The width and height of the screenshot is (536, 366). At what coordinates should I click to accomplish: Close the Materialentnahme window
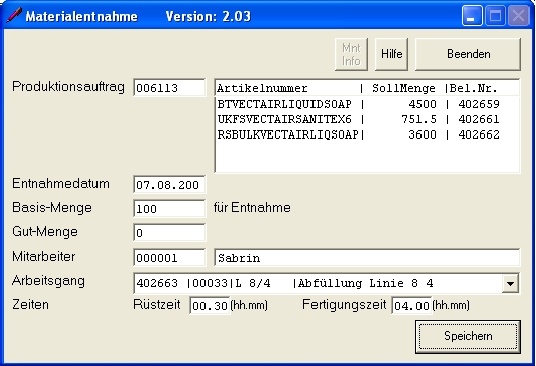click(x=519, y=16)
